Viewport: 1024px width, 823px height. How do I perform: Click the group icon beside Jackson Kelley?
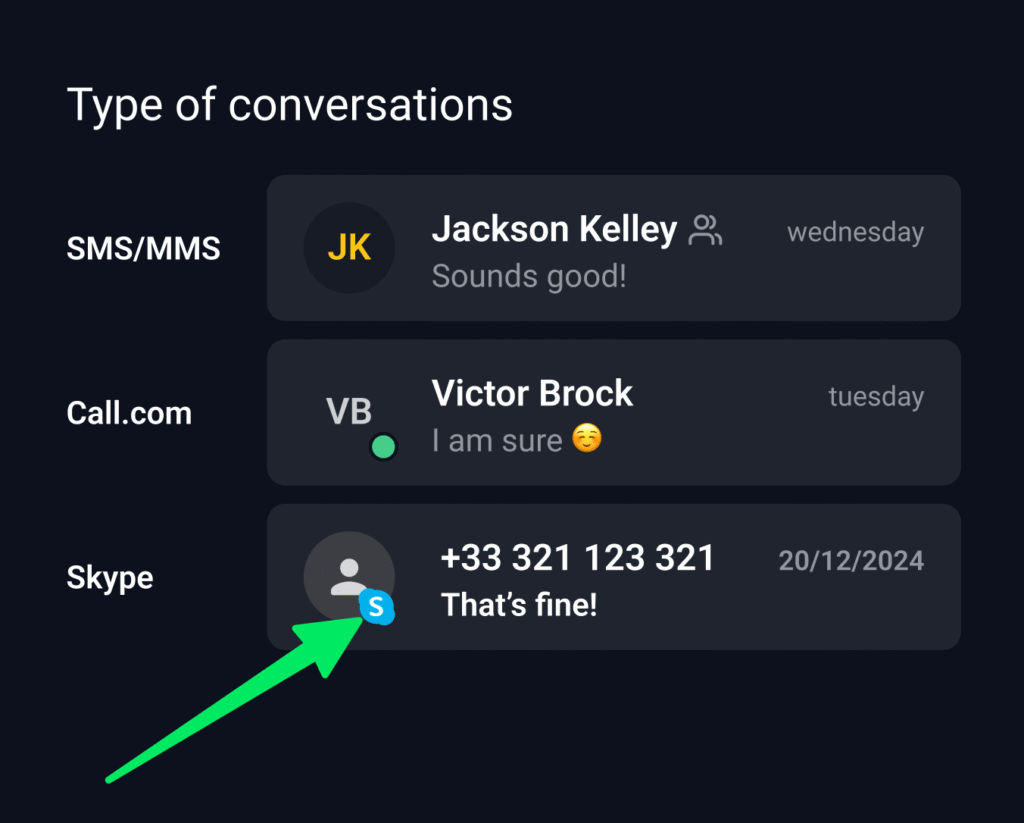point(706,231)
